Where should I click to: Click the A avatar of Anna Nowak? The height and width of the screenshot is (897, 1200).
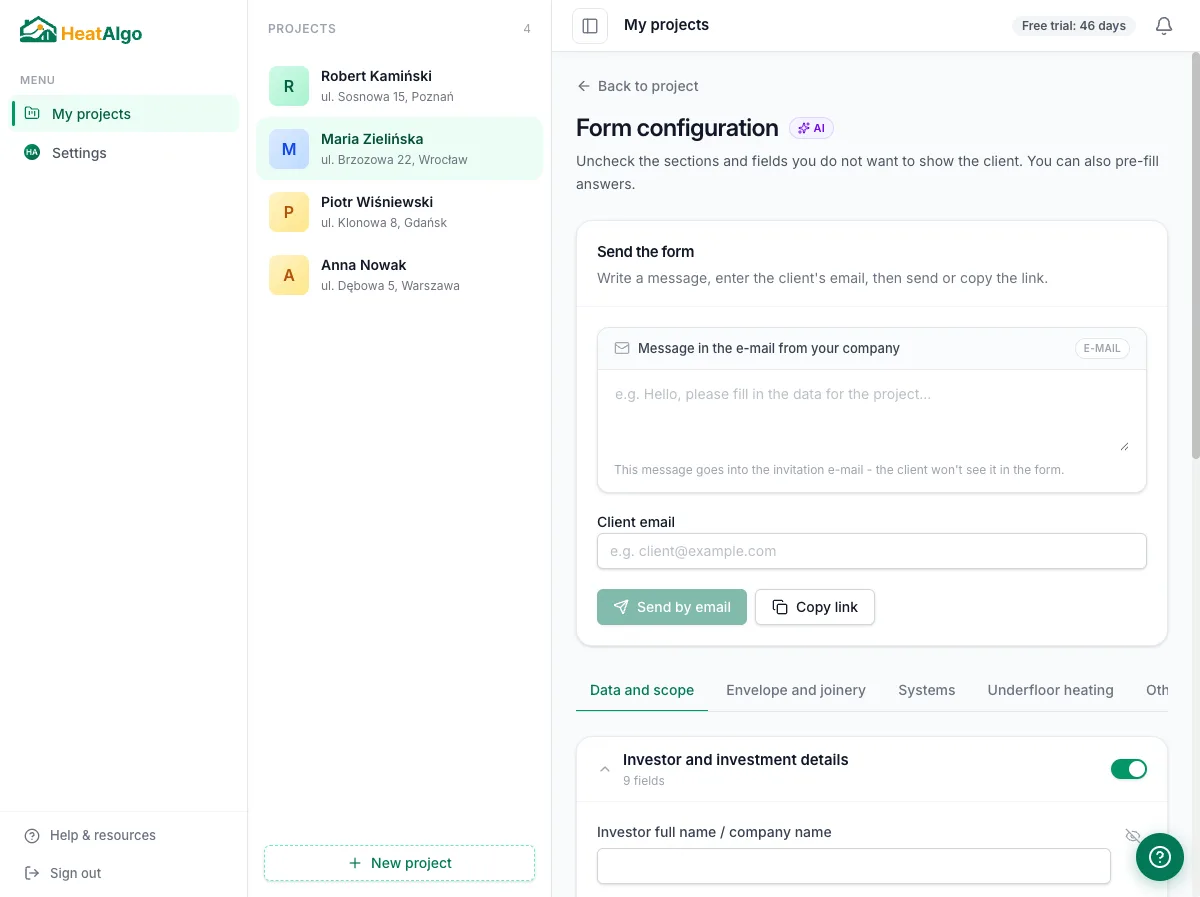tap(289, 275)
